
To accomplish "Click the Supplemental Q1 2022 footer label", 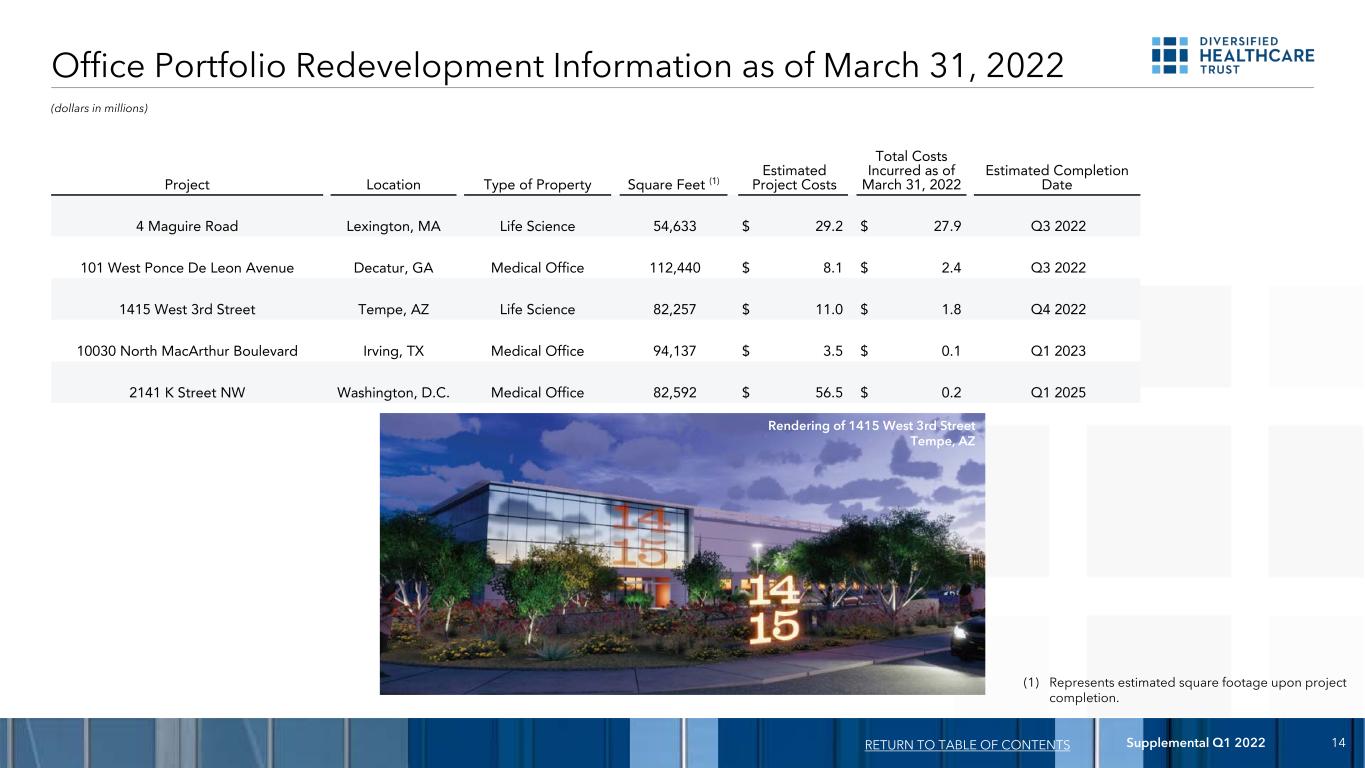I will point(1196,742).
